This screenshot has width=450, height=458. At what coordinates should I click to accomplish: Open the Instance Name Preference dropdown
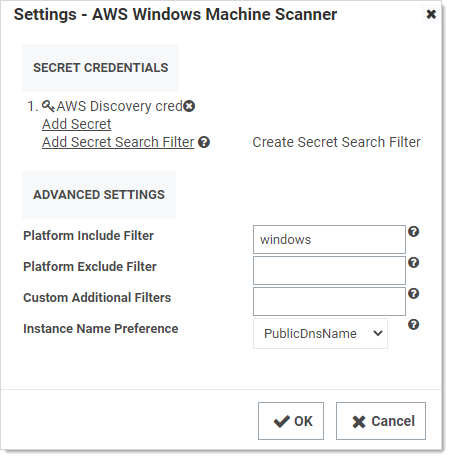pyautogui.click(x=320, y=333)
